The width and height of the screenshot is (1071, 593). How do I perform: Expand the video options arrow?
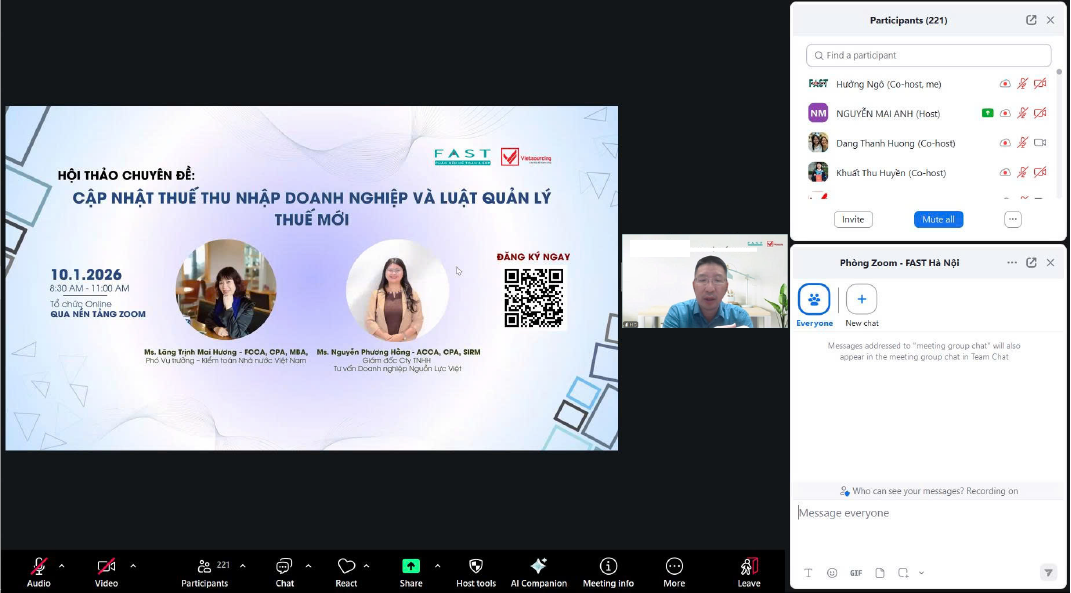pyautogui.click(x=133, y=566)
